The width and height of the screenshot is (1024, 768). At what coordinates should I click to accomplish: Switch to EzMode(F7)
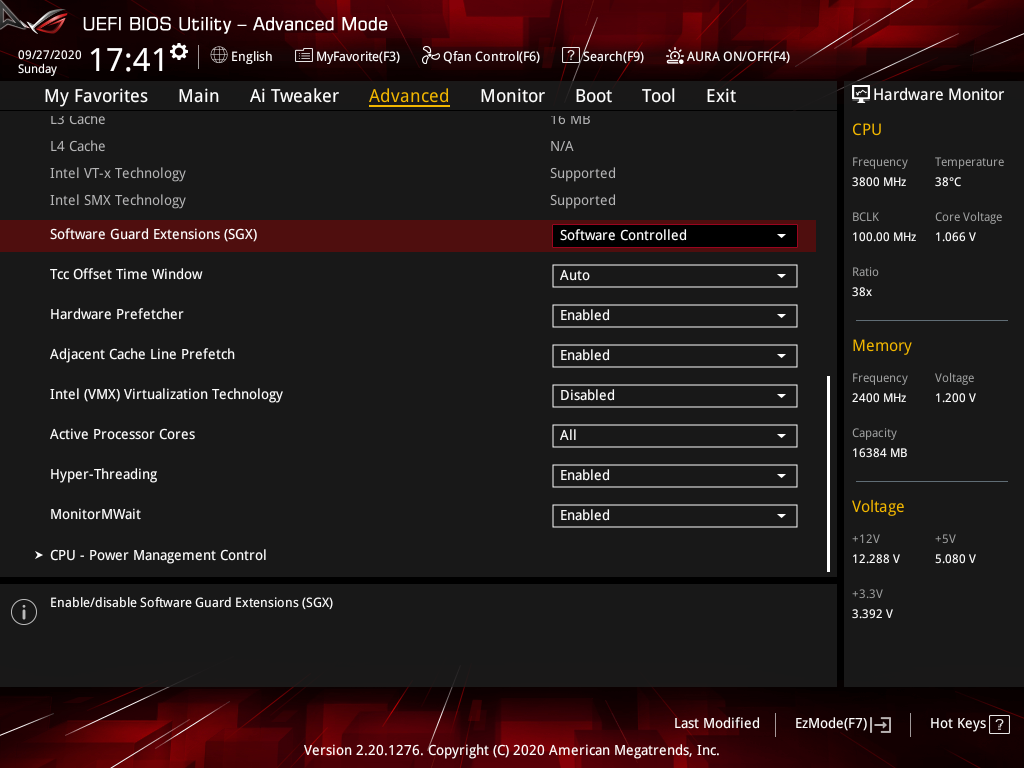coord(842,724)
